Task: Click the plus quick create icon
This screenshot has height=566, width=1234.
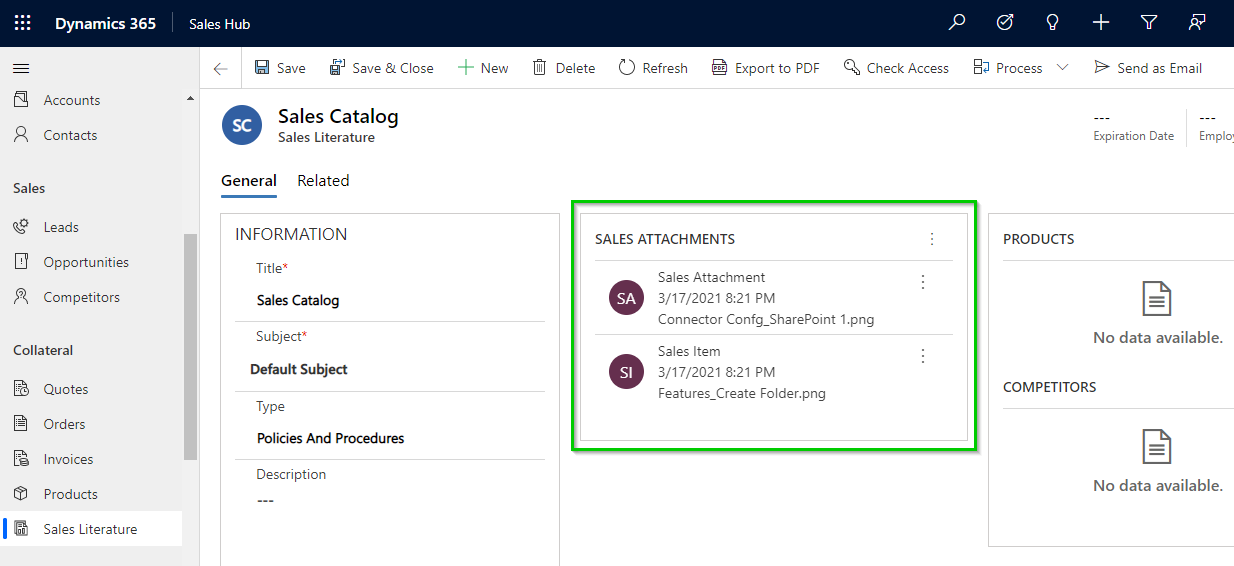Action: pos(1101,23)
